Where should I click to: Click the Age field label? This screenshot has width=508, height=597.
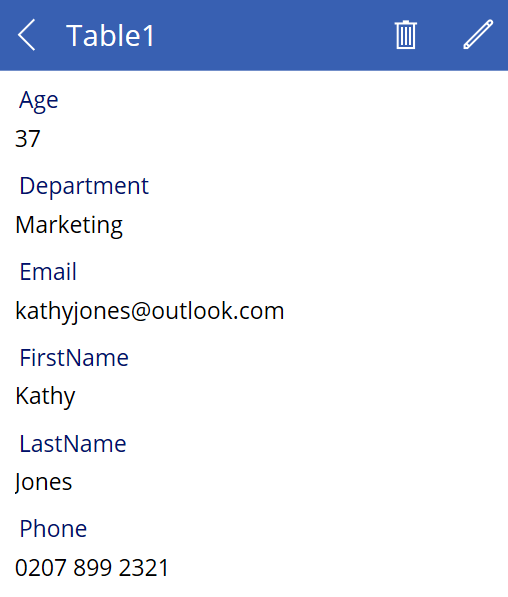(x=39, y=101)
